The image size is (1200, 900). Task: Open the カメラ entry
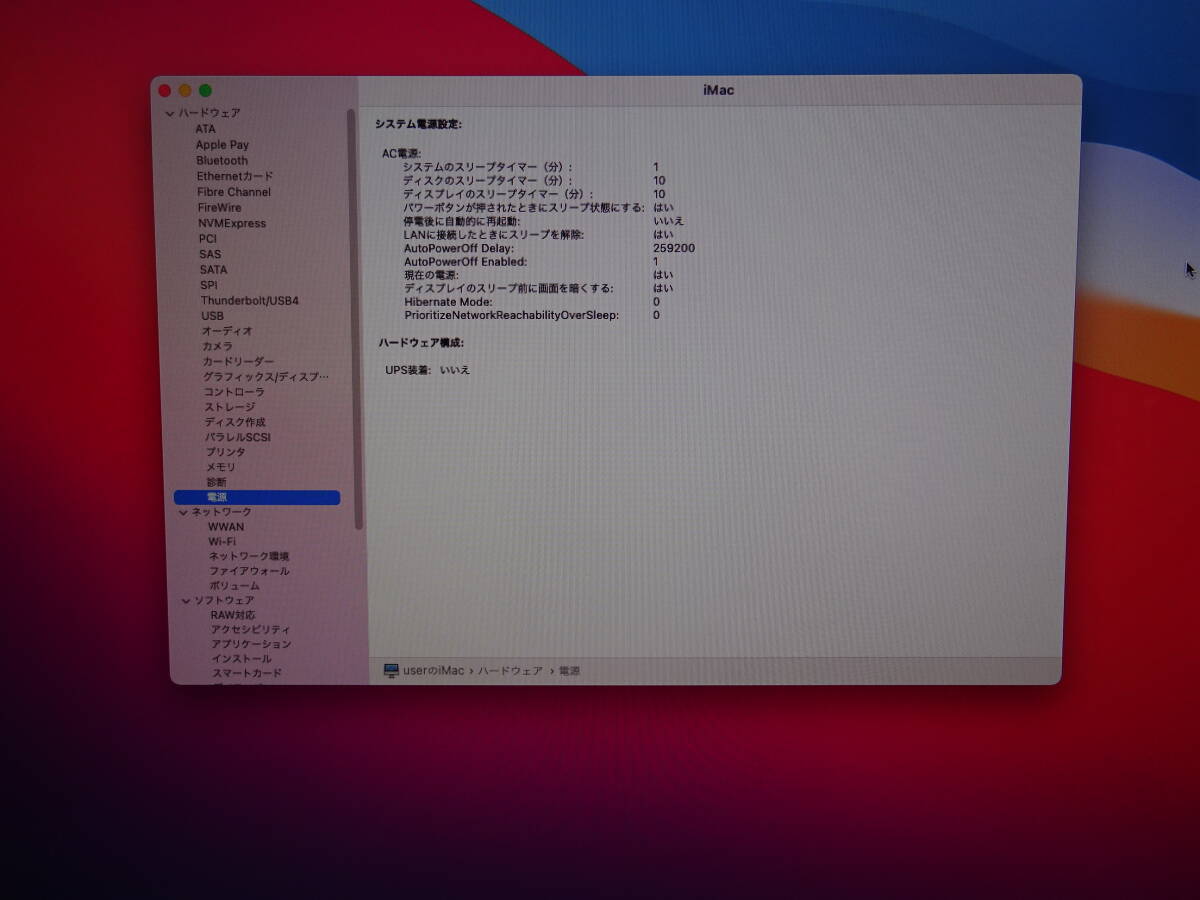coord(217,346)
